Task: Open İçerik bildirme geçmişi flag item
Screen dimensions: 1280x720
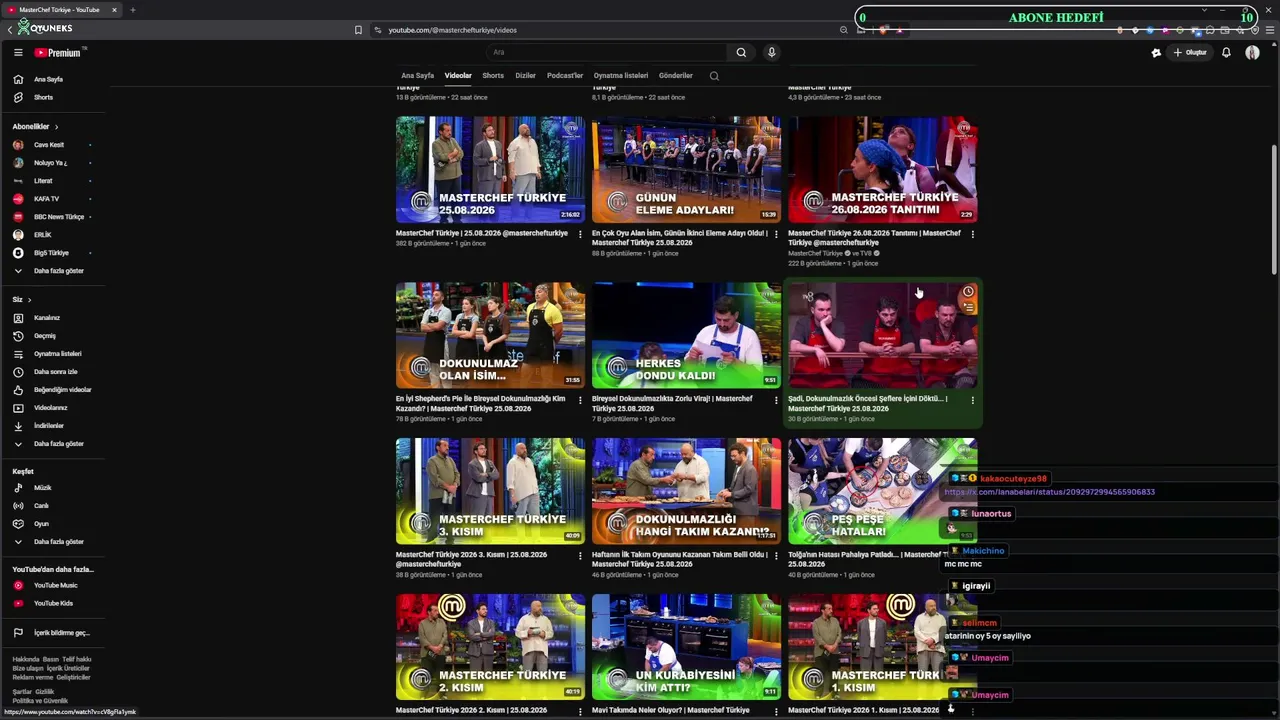Action: (55, 633)
